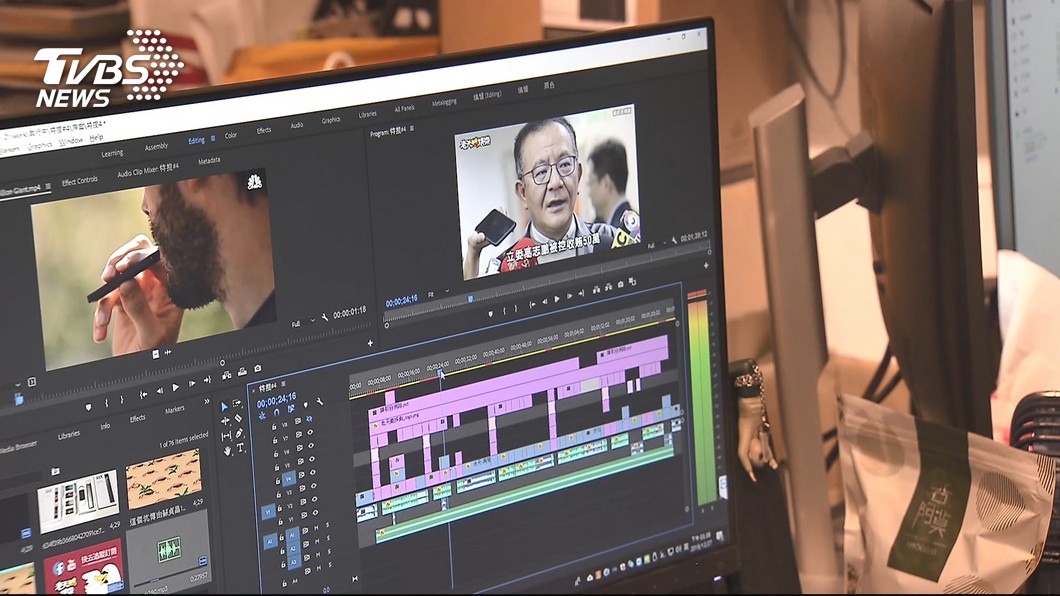Viewport: 1060px width, 596px height.
Task: Open the Help menu
Action: 97,137
